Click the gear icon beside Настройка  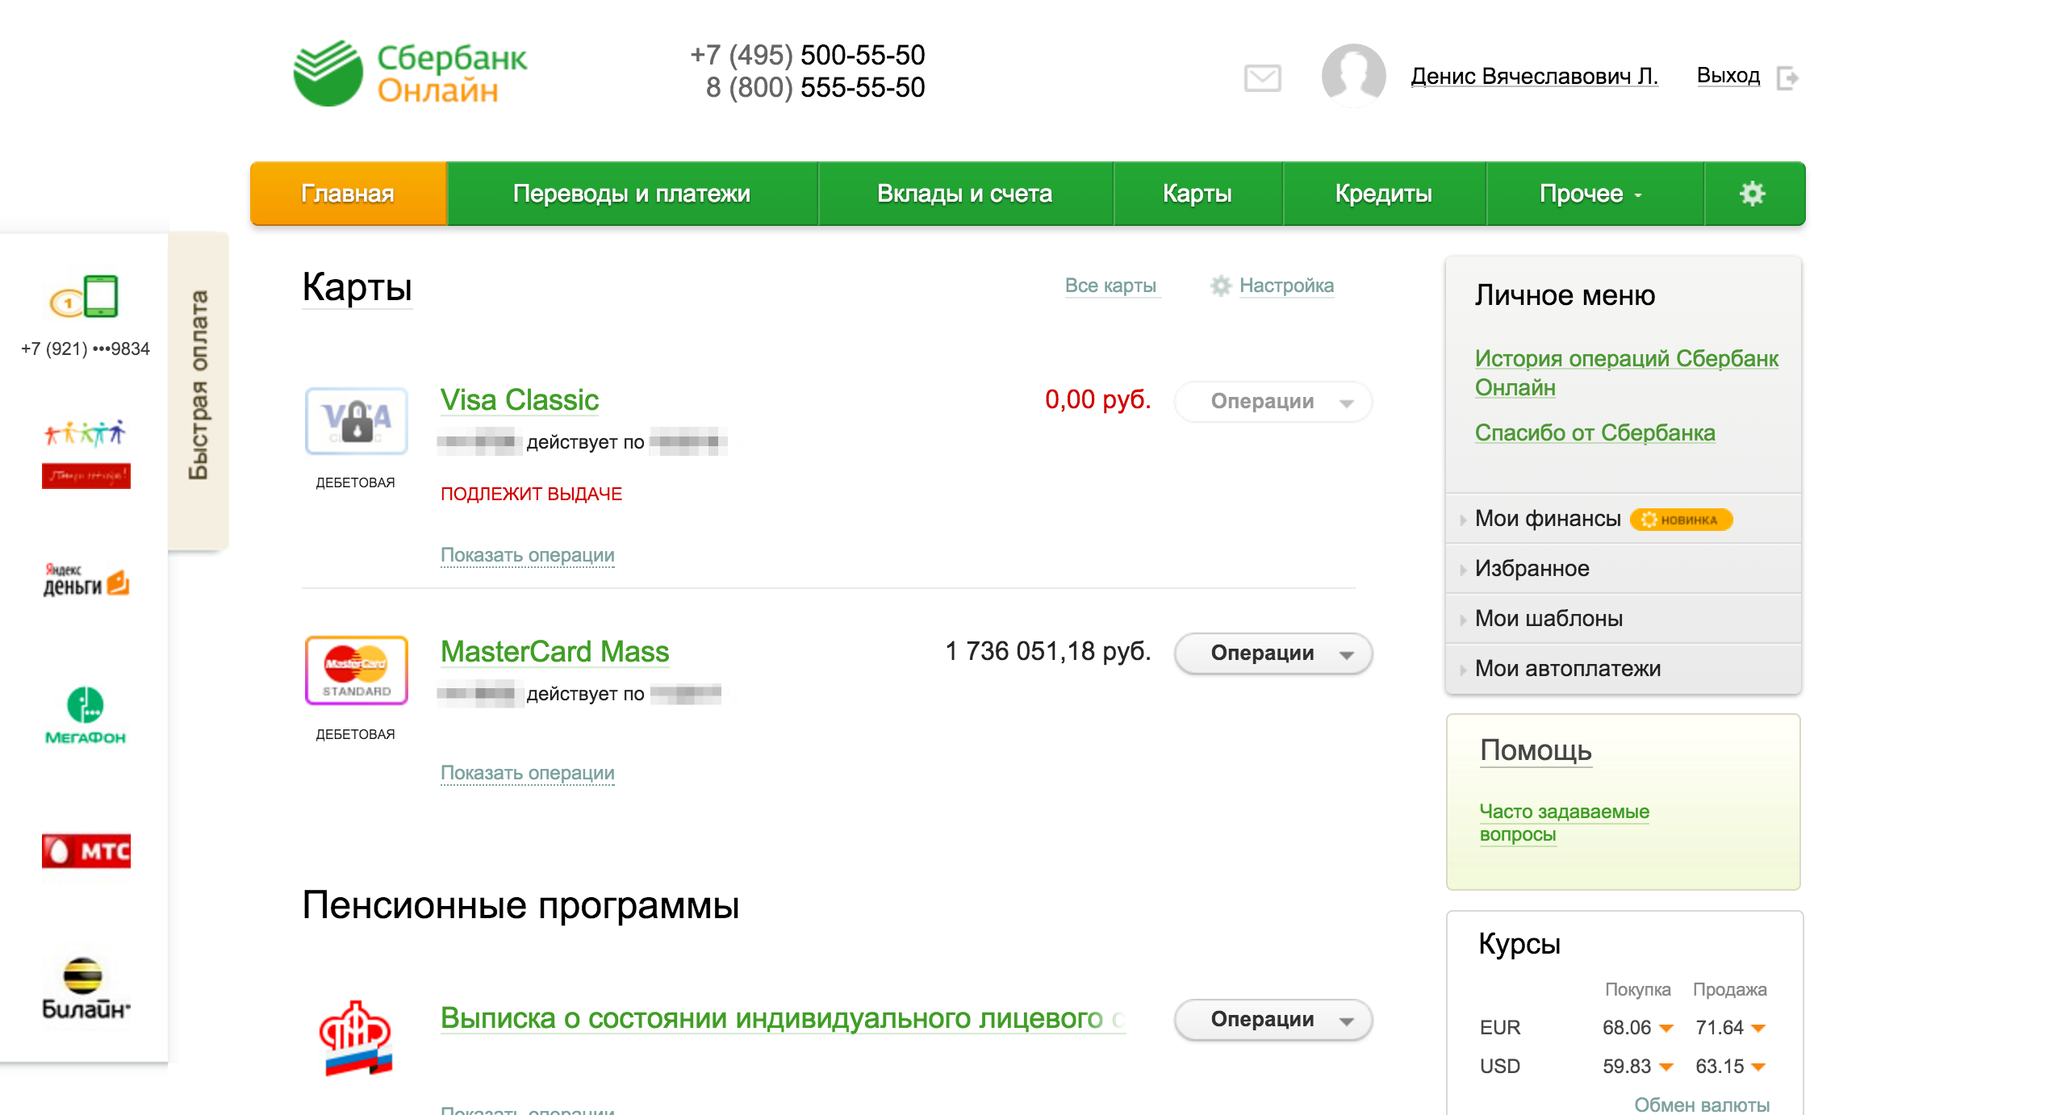point(1220,286)
